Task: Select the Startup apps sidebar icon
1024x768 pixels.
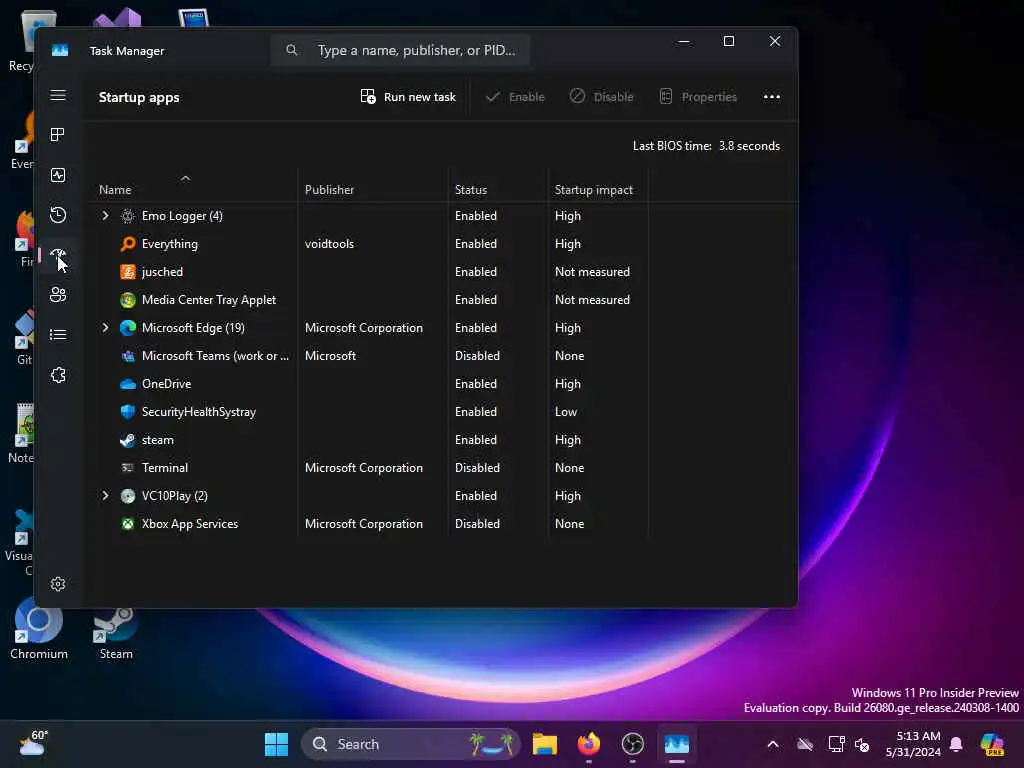Action: pos(58,255)
